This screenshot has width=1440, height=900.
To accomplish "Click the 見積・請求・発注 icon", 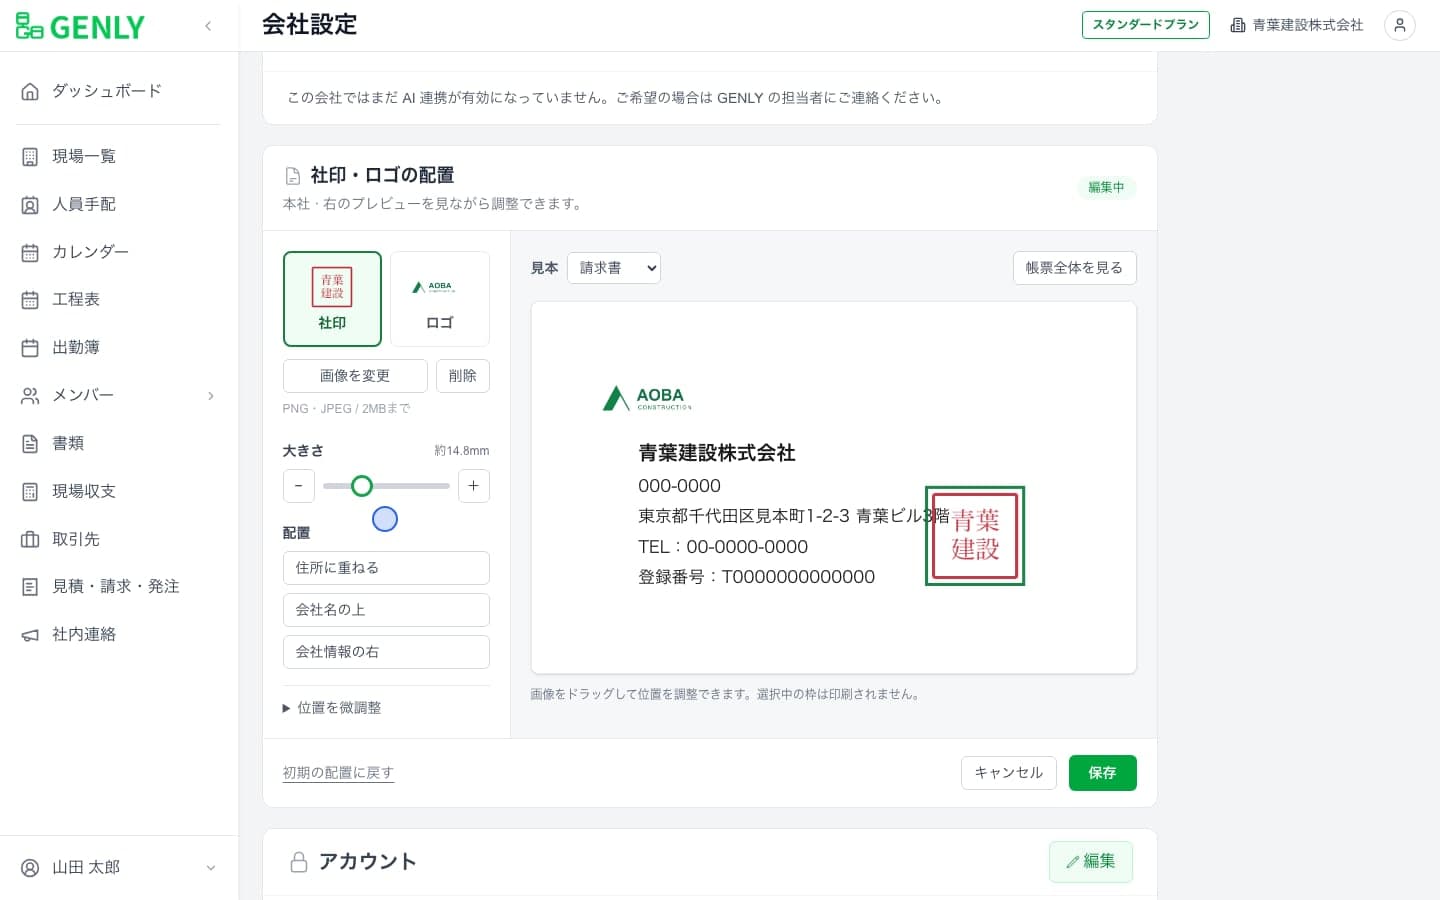I will tap(30, 587).
